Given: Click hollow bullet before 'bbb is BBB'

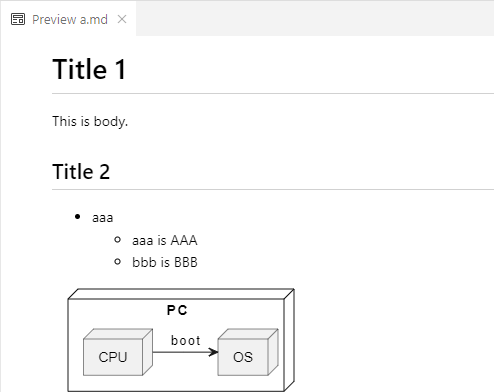Looking at the screenshot, I should (117, 262).
